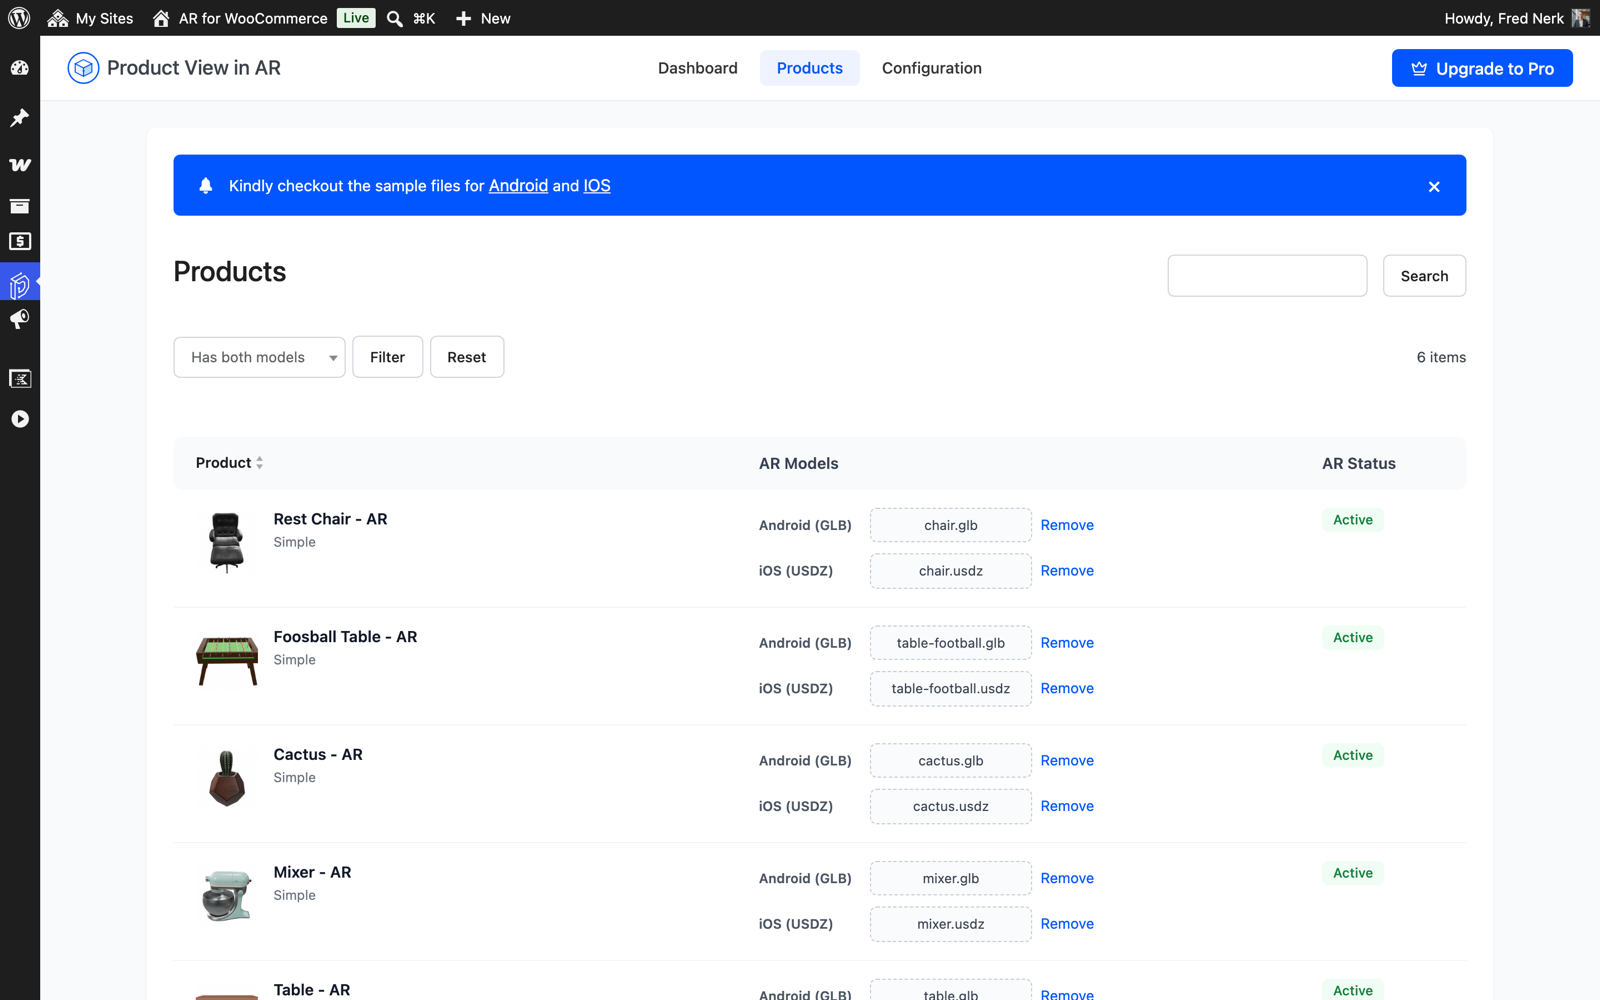Click the Foosball Table product thumbnail
The width and height of the screenshot is (1600, 1000).
[x=227, y=659]
